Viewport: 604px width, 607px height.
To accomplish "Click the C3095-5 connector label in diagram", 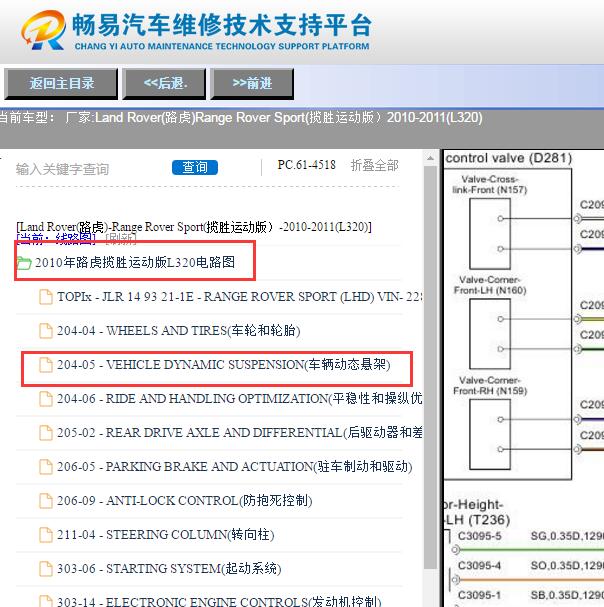I will (x=479, y=536).
